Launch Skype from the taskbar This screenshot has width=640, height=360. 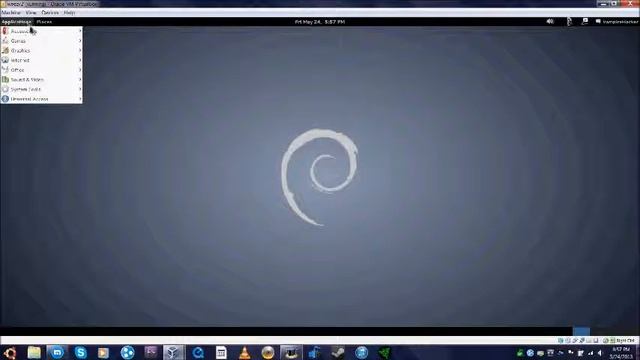coord(80,352)
